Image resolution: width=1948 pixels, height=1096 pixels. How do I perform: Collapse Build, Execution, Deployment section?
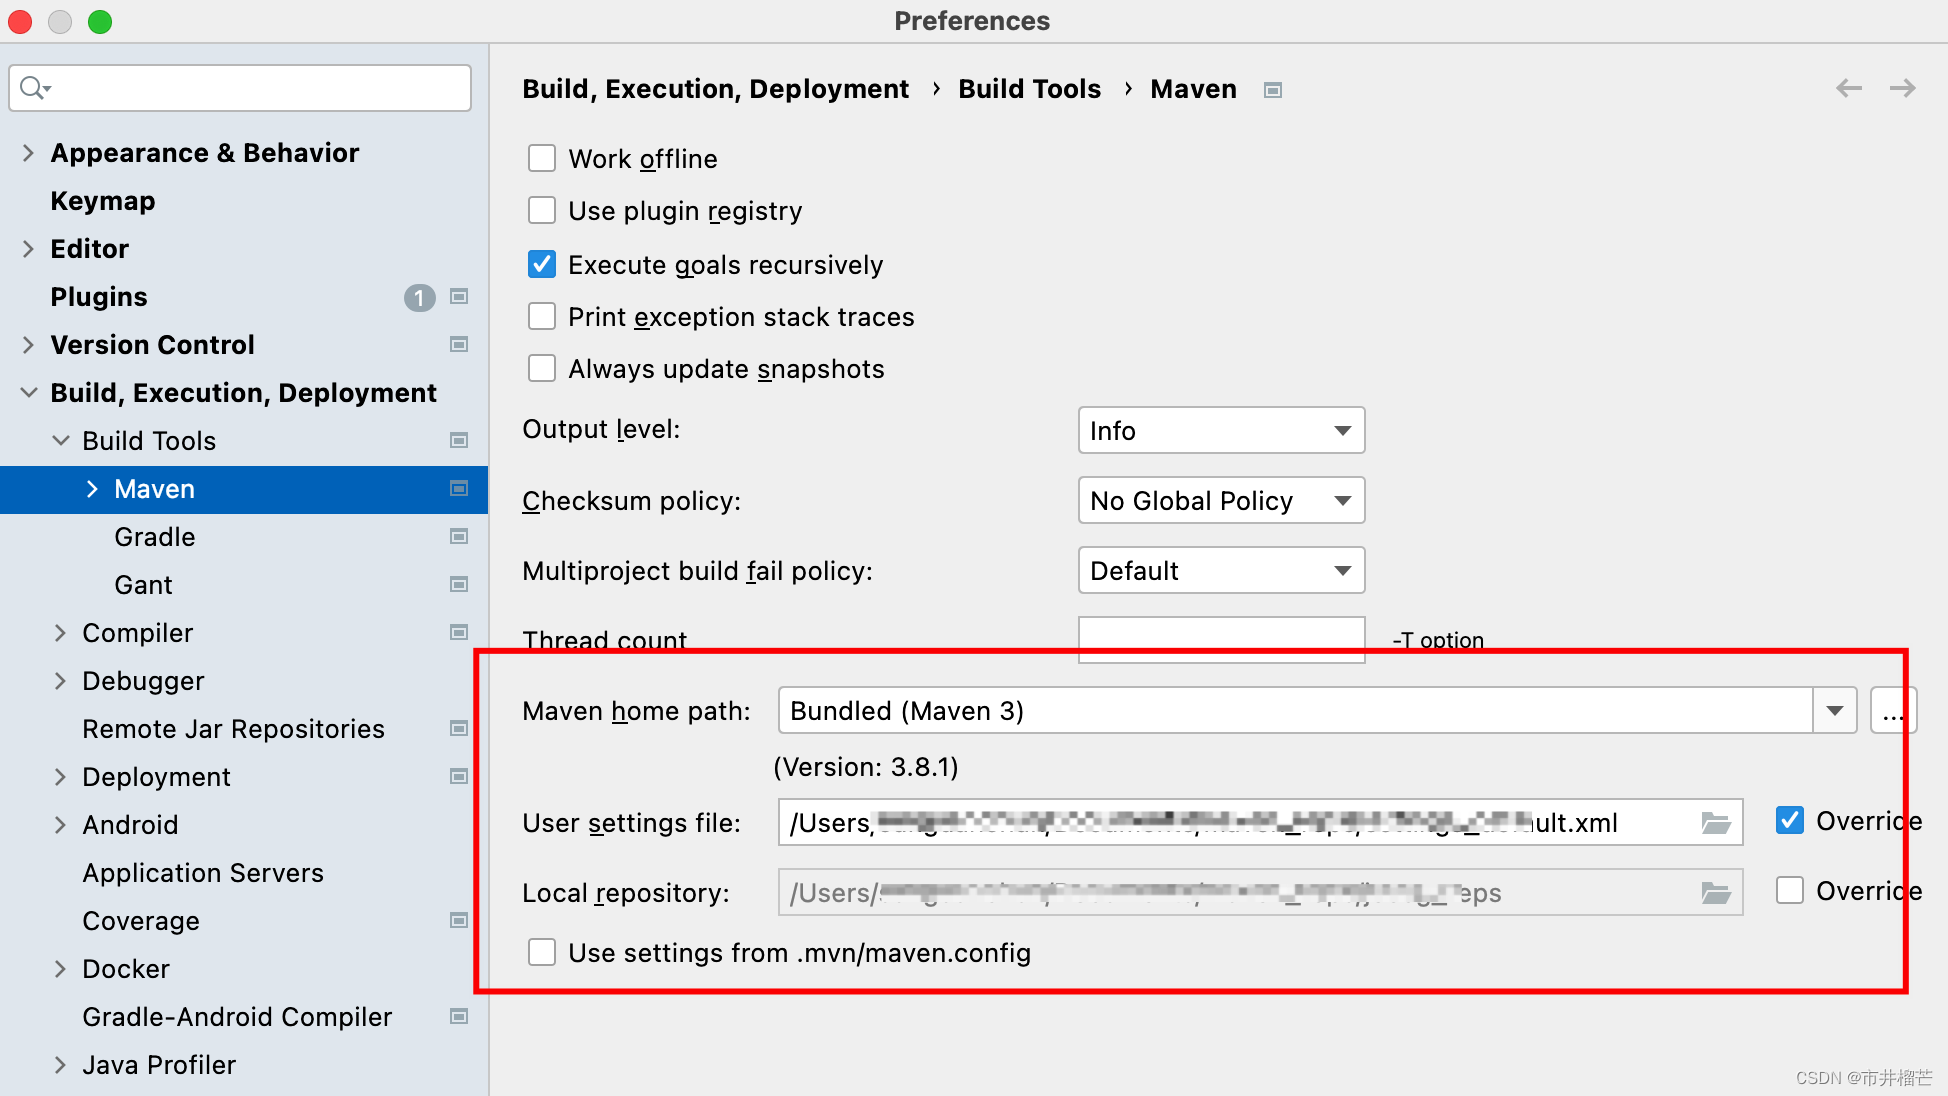click(29, 393)
